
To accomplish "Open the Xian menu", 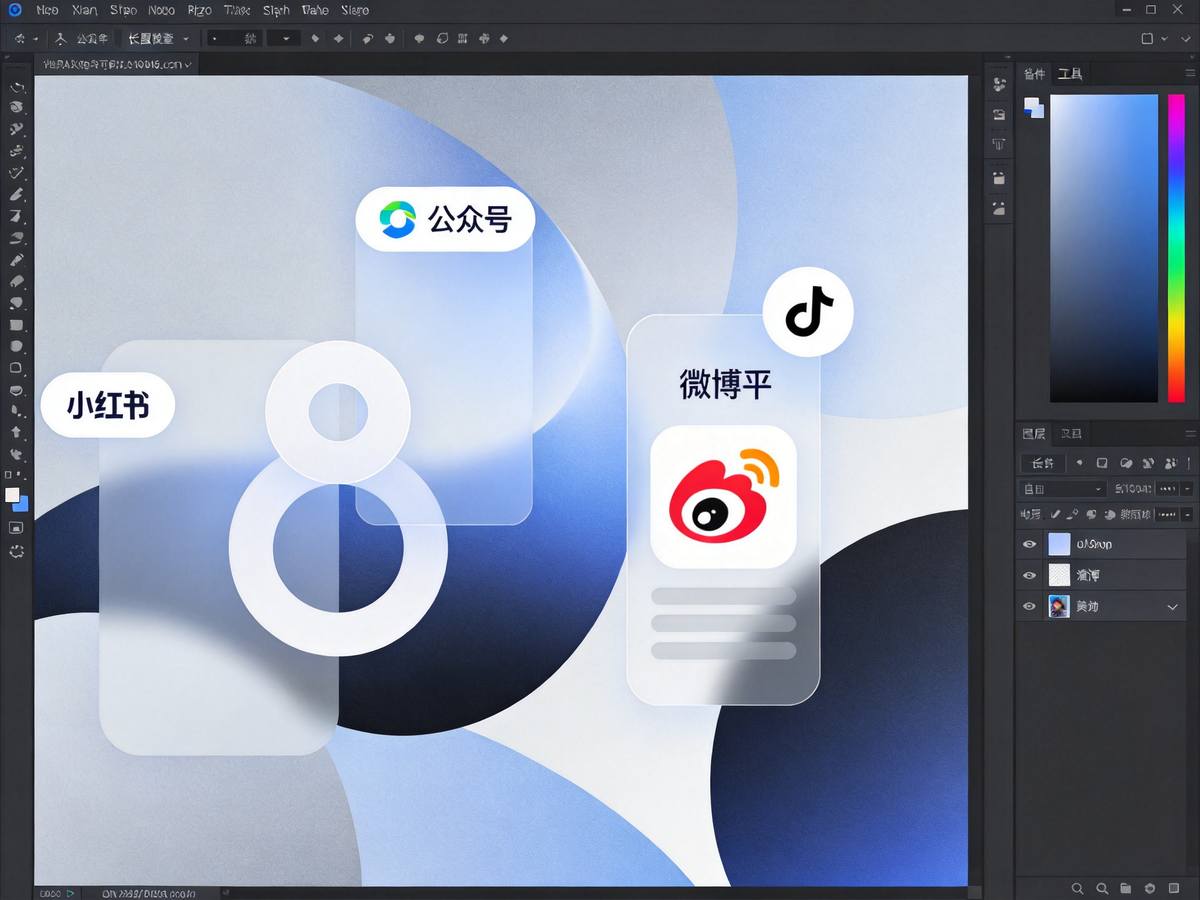I will [x=85, y=10].
